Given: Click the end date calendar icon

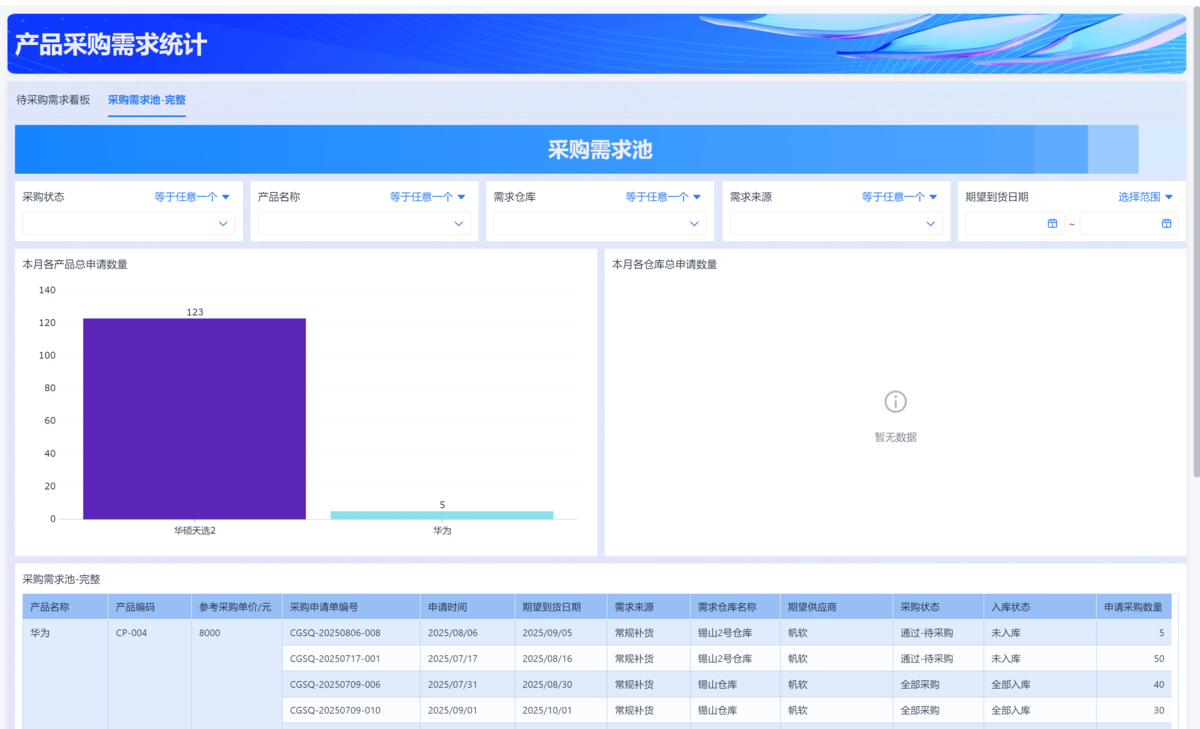Looking at the screenshot, I should pos(1166,224).
